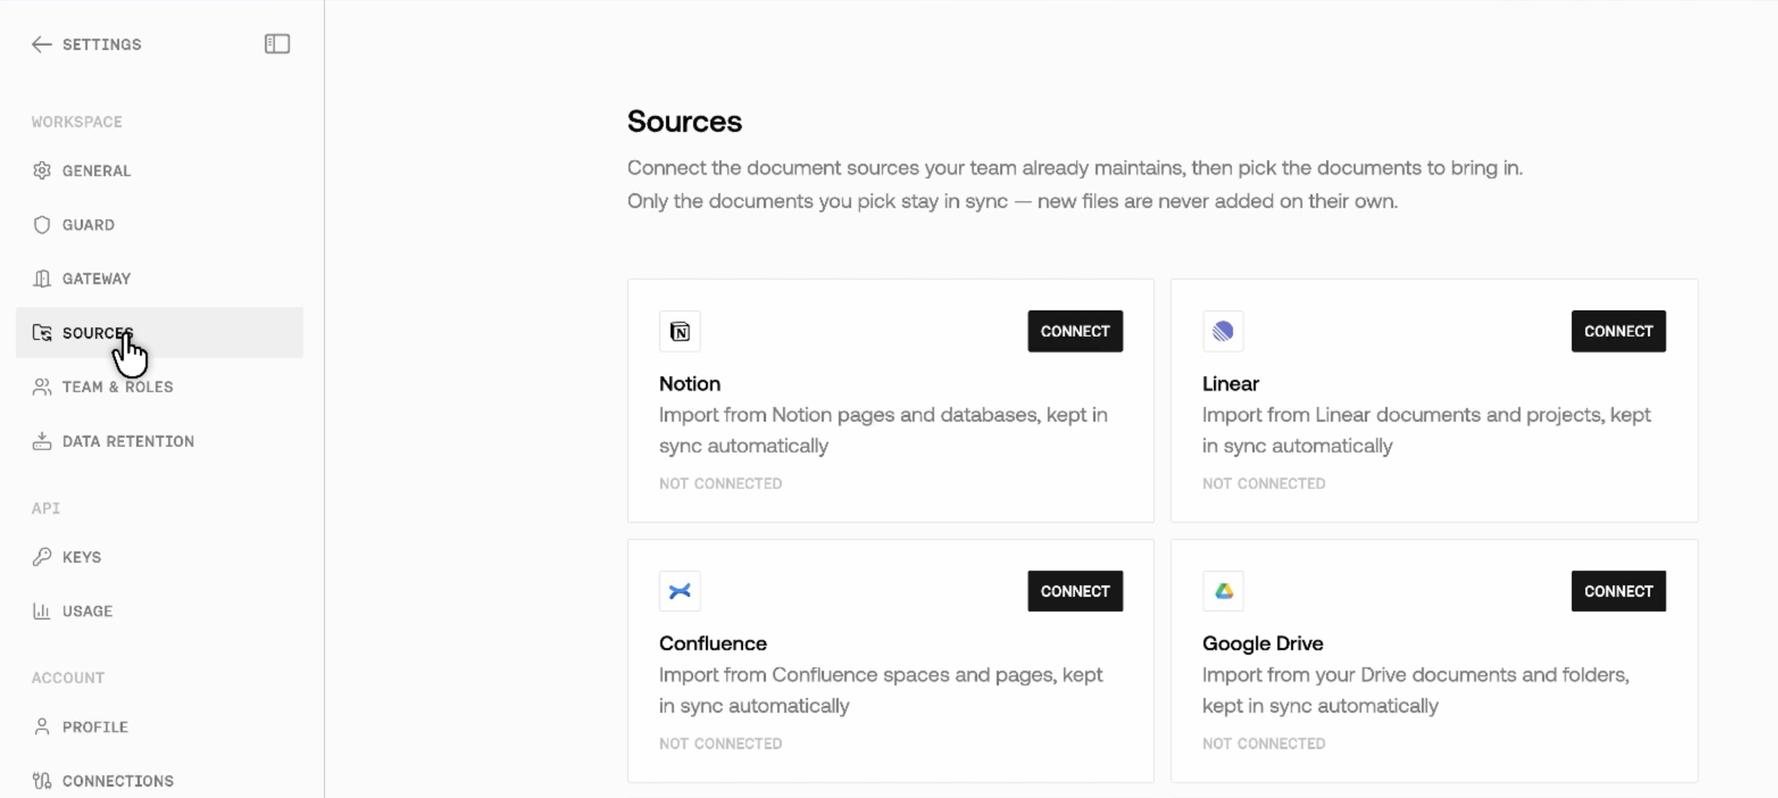This screenshot has height=798, width=1778.
Task: Click Not Connected status under Google Drive
Action: (x=1264, y=743)
